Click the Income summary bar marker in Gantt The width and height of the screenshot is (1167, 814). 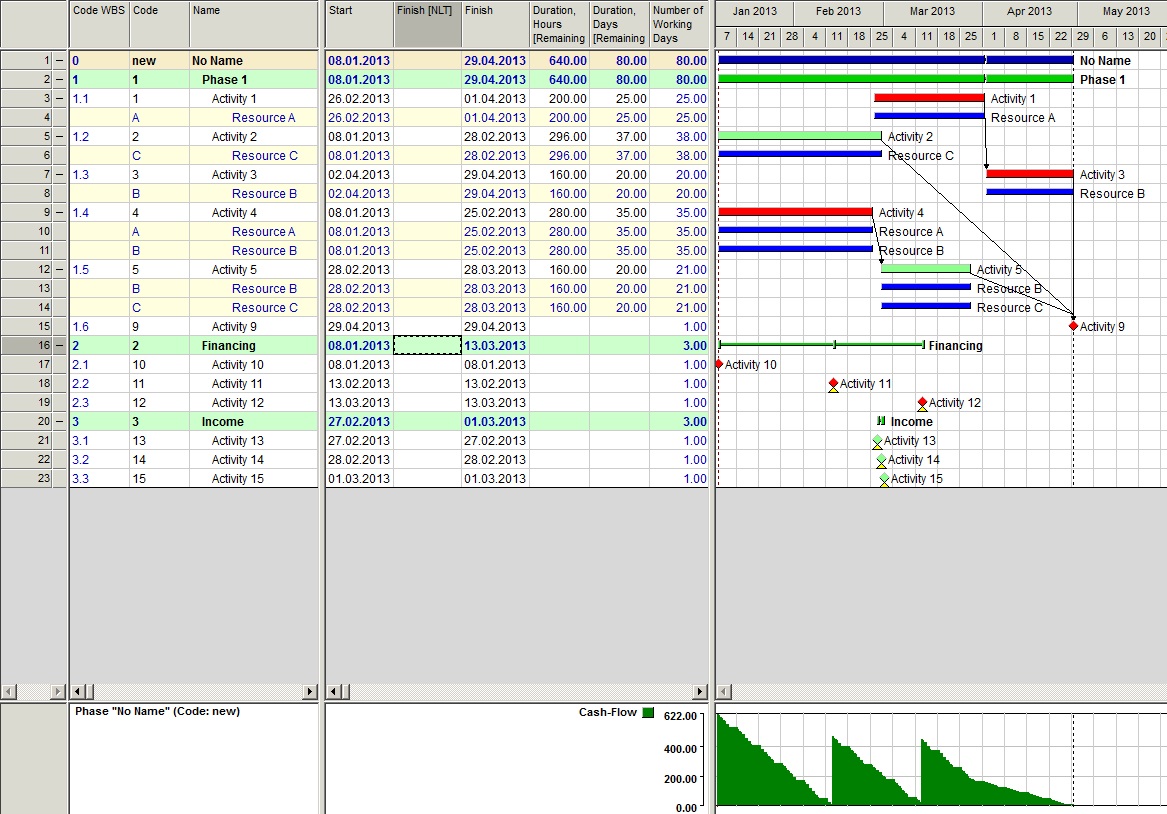881,421
